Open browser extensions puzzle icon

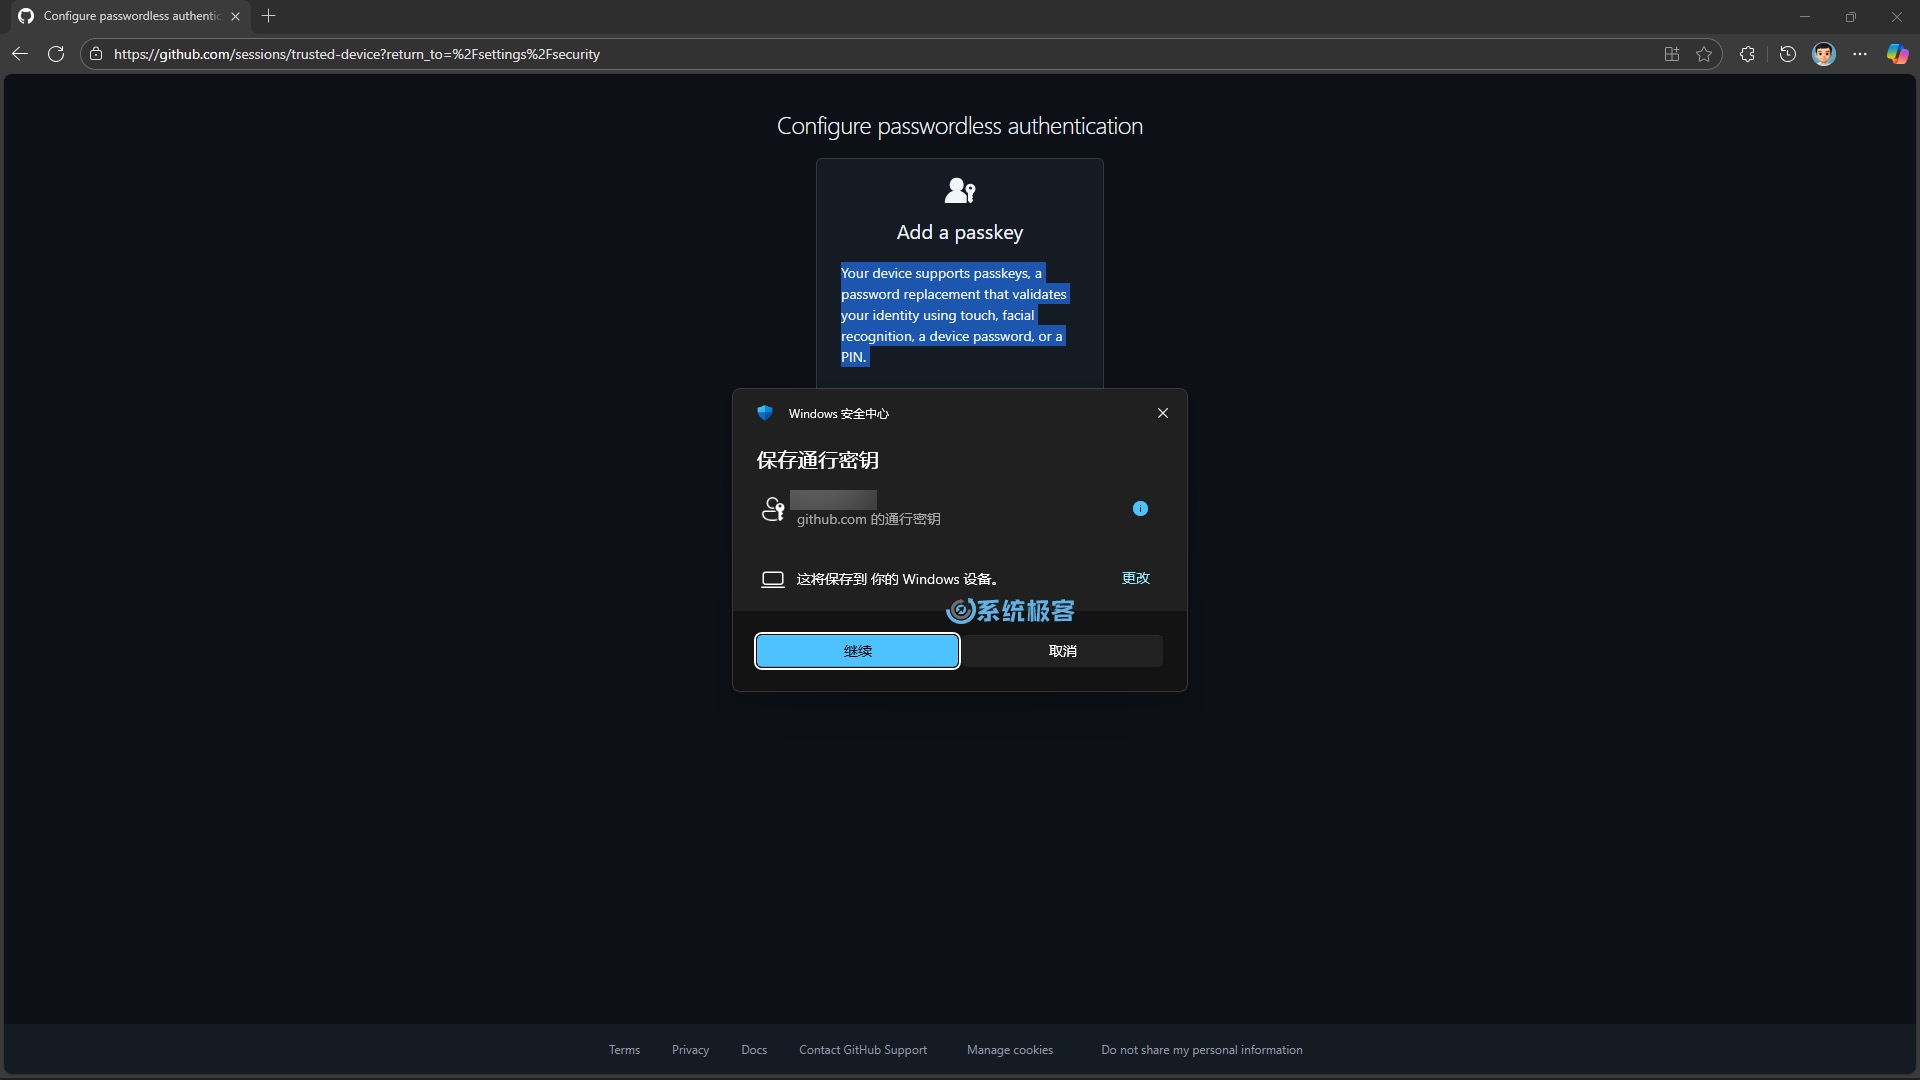(1747, 54)
